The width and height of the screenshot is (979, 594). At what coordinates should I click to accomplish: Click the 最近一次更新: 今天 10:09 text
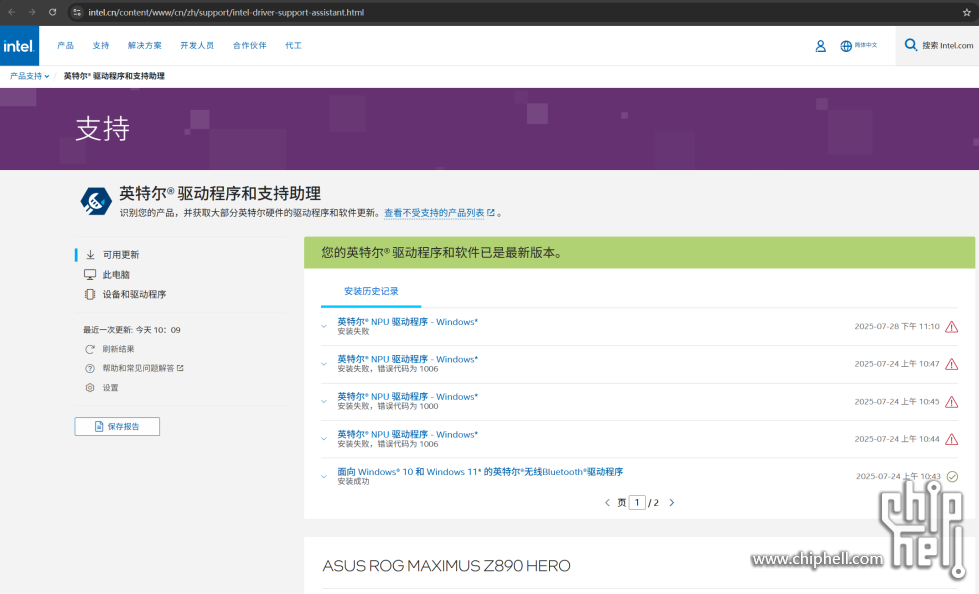pyautogui.click(x=132, y=330)
